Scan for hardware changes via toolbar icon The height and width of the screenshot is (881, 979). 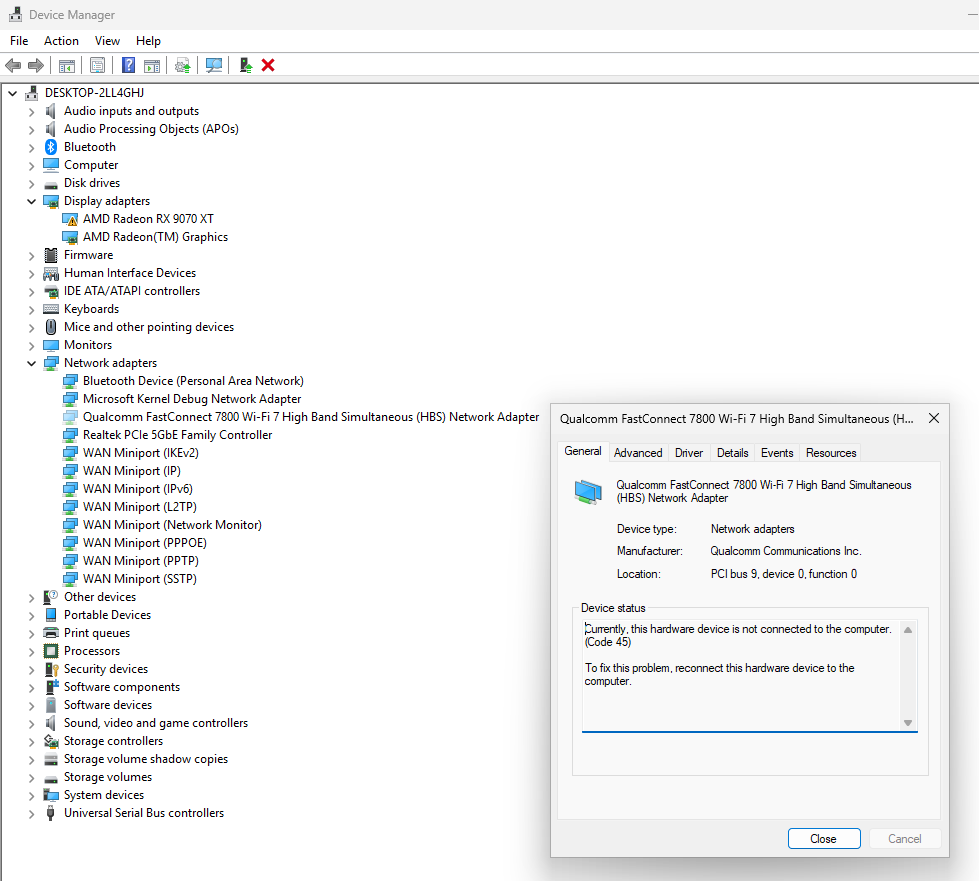214,65
